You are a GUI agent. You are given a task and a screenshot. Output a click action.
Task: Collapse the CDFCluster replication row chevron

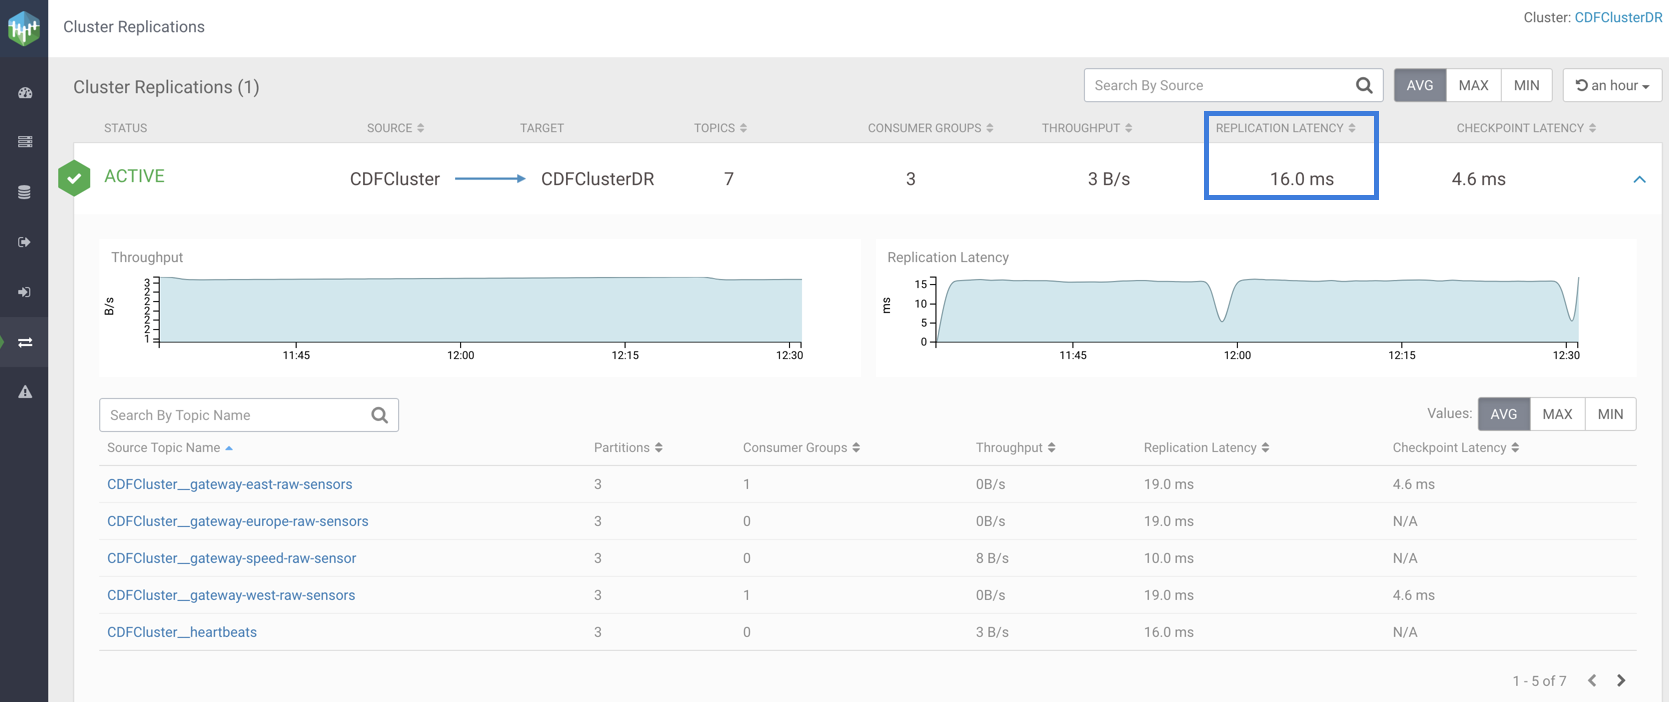click(1639, 180)
